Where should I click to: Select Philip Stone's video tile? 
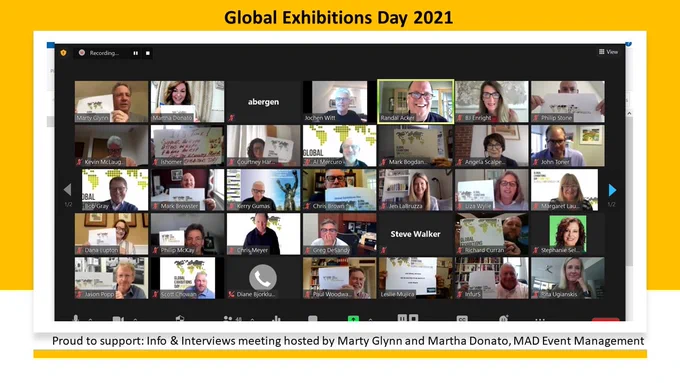pyautogui.click(x=568, y=101)
